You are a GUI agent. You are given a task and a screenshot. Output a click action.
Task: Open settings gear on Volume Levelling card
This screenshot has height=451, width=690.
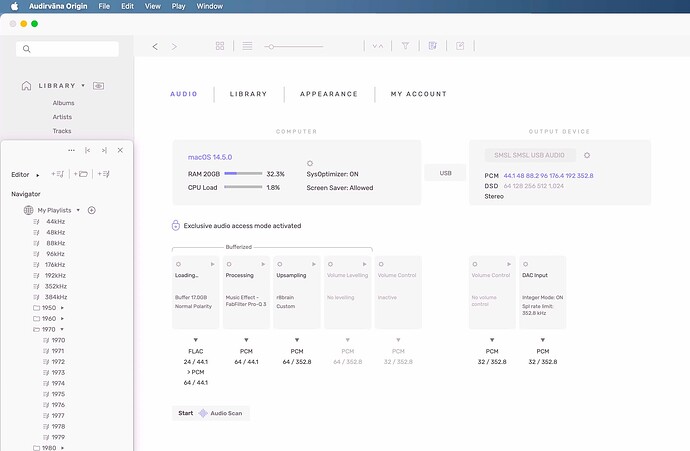(x=330, y=264)
